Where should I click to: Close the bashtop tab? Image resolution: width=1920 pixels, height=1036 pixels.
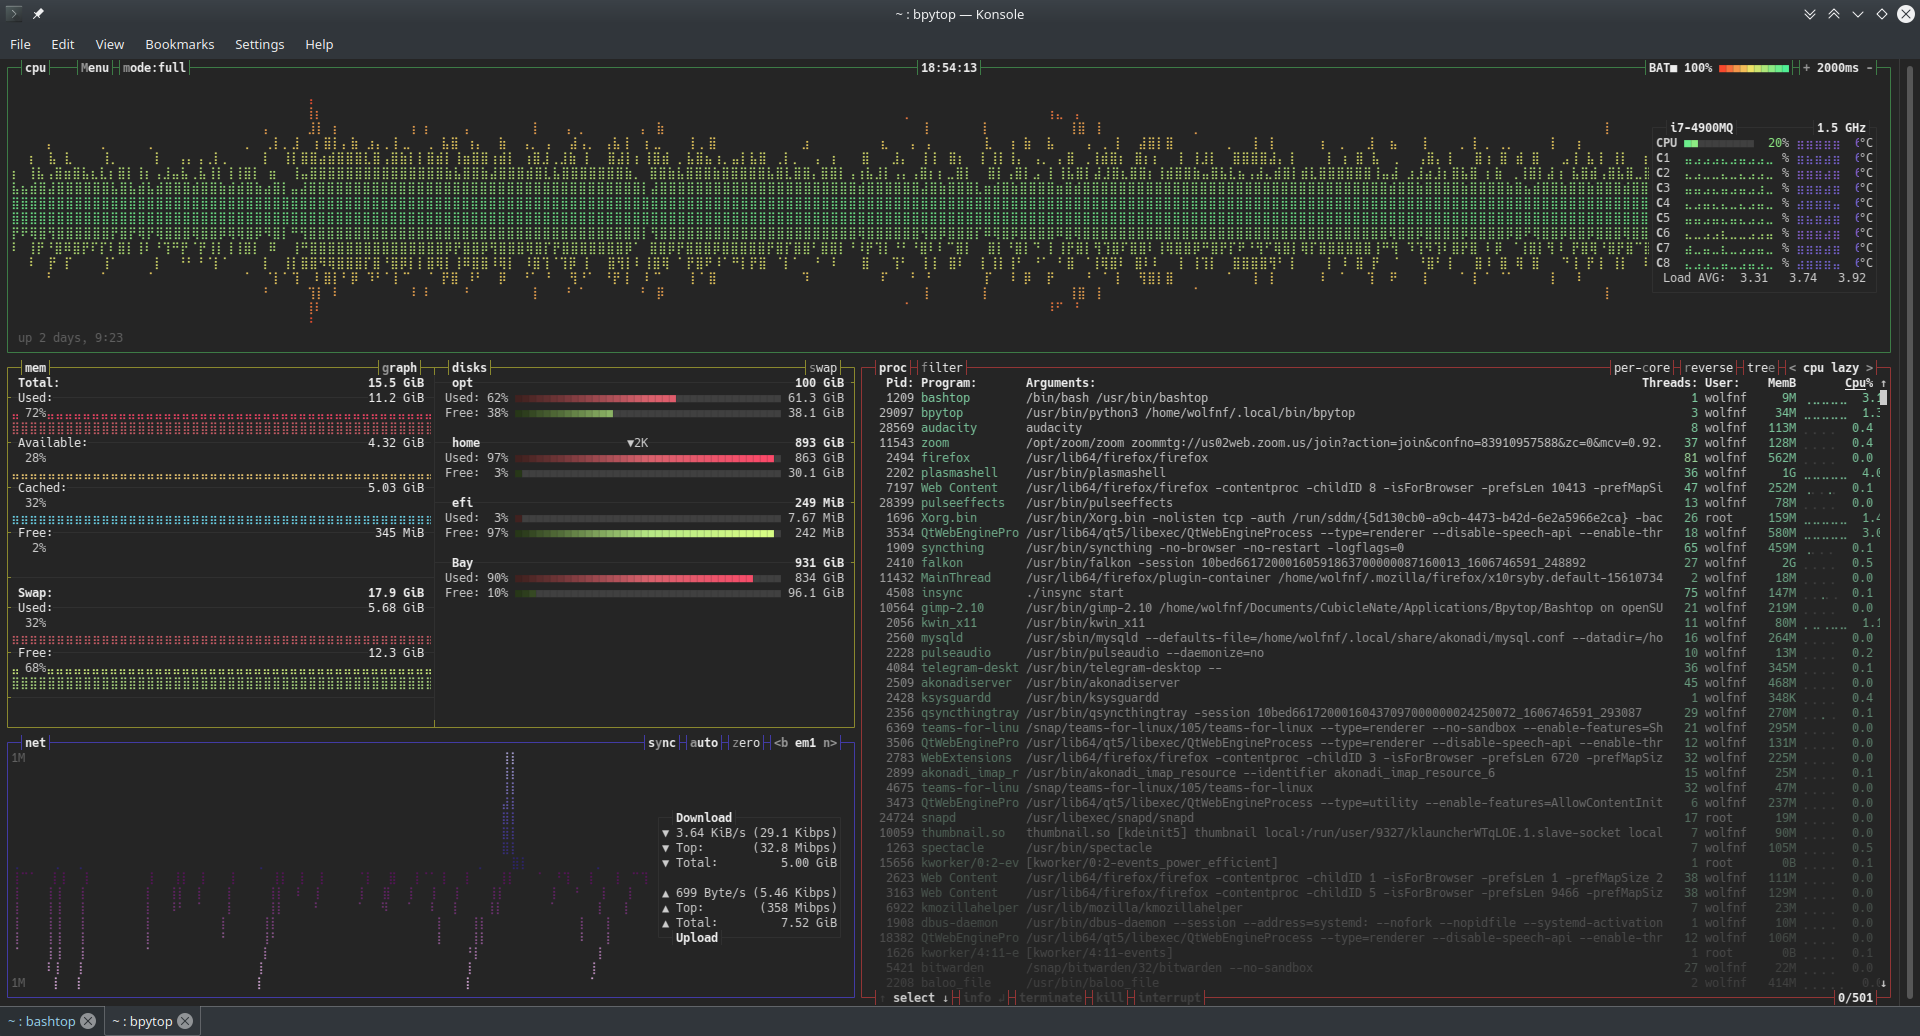point(88,1021)
